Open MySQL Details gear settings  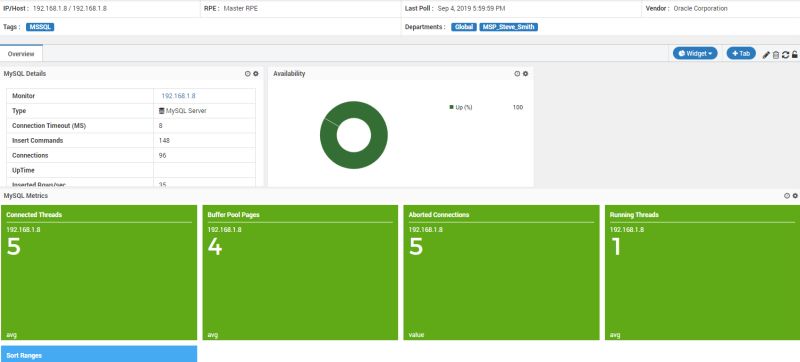256,73
